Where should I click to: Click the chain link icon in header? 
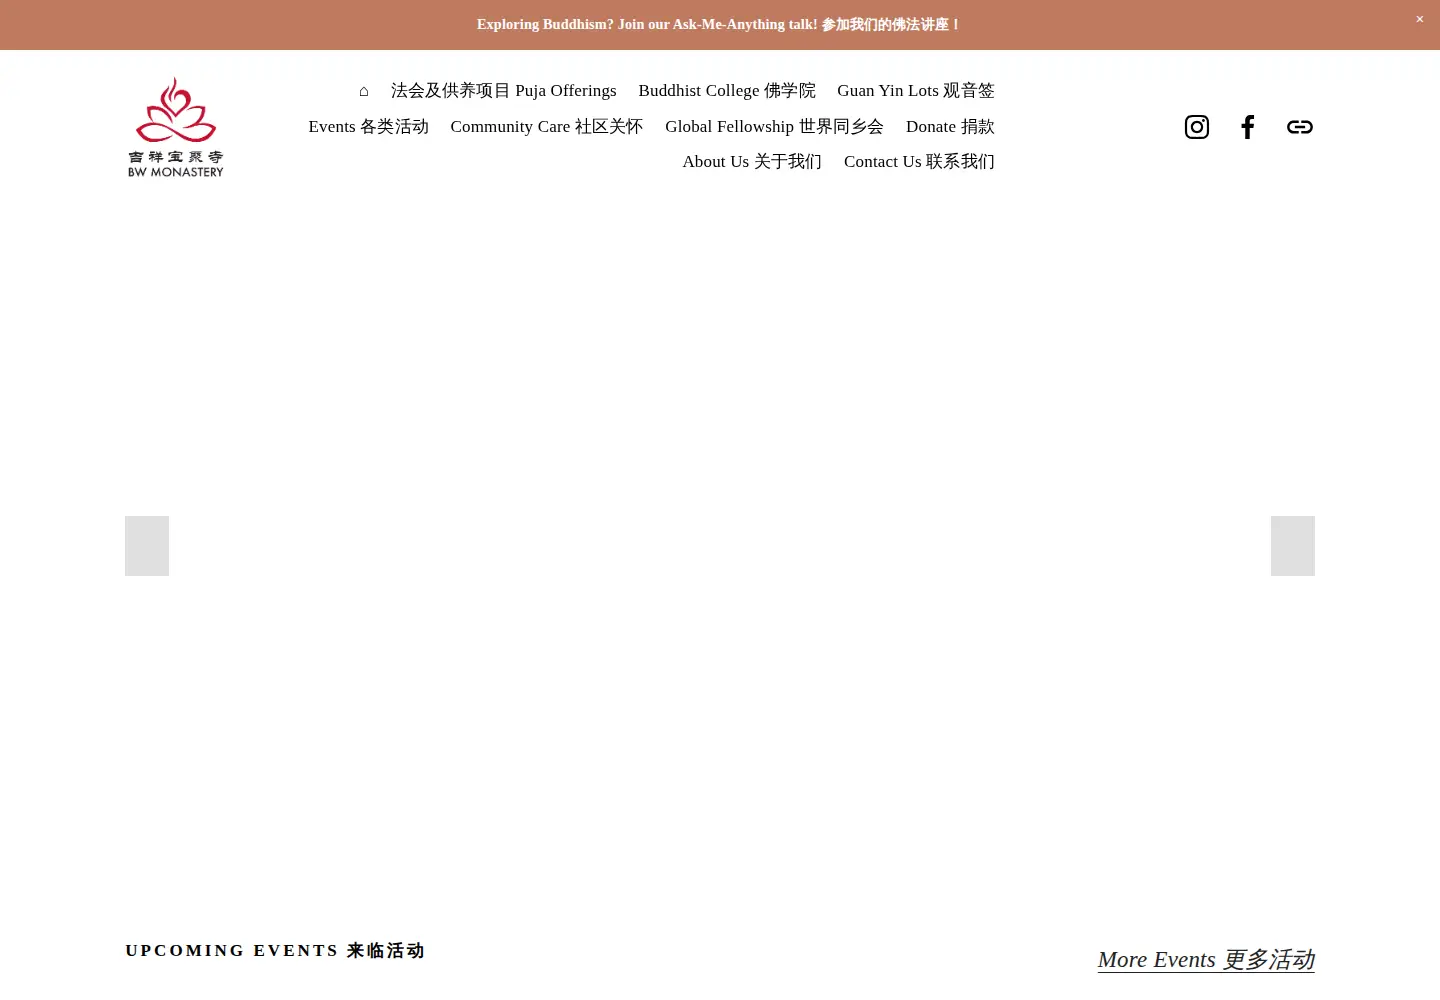click(x=1300, y=127)
